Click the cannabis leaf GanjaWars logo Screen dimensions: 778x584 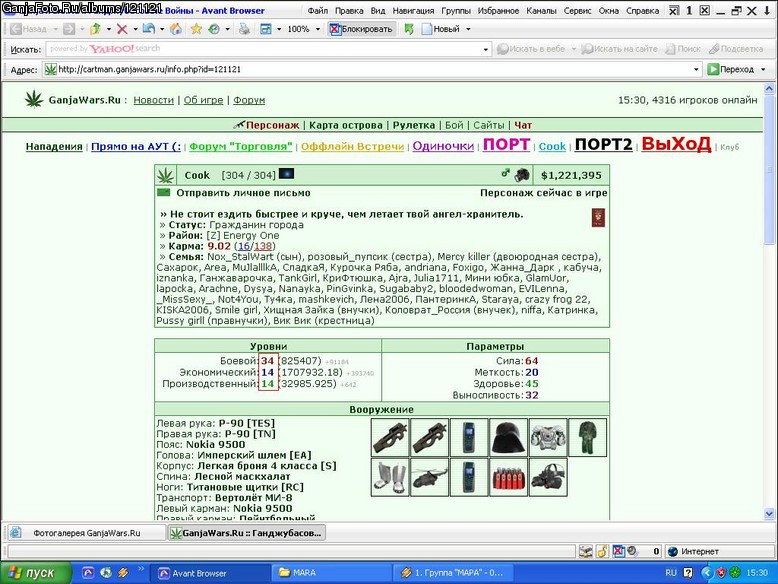point(34,99)
